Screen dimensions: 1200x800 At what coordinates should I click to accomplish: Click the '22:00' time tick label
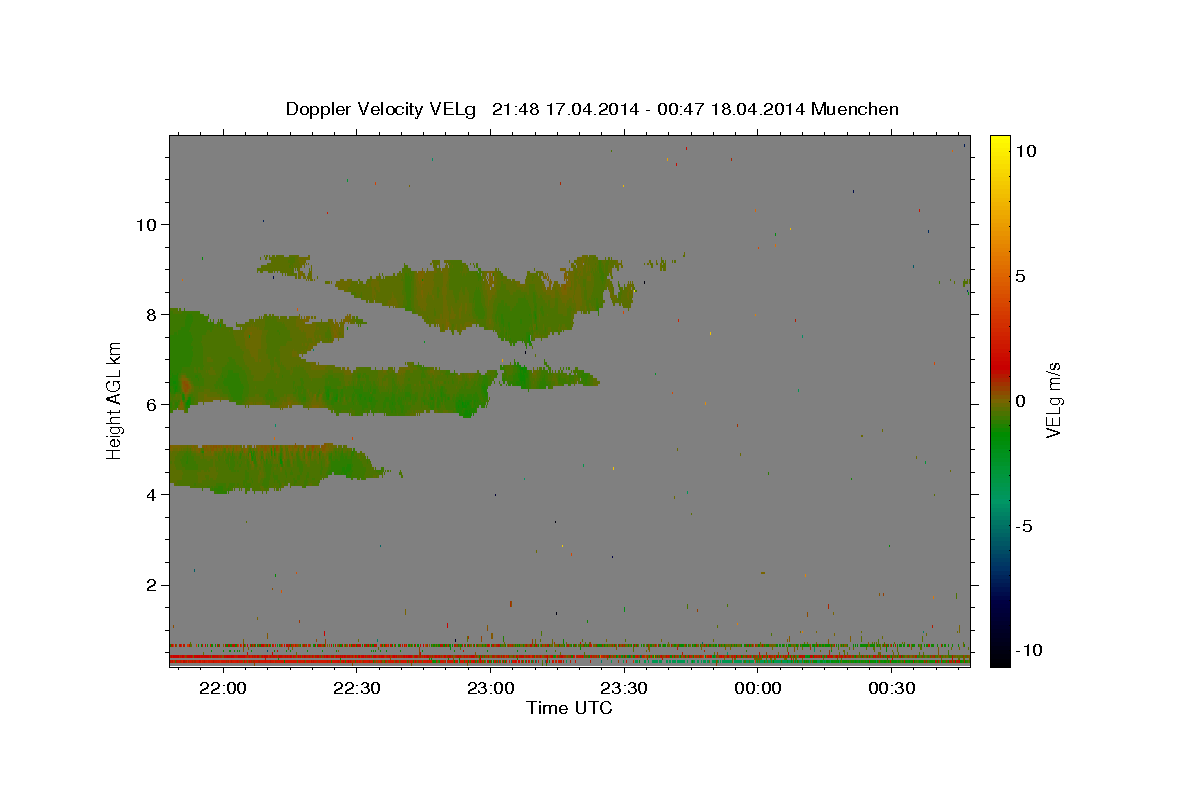pos(224,689)
